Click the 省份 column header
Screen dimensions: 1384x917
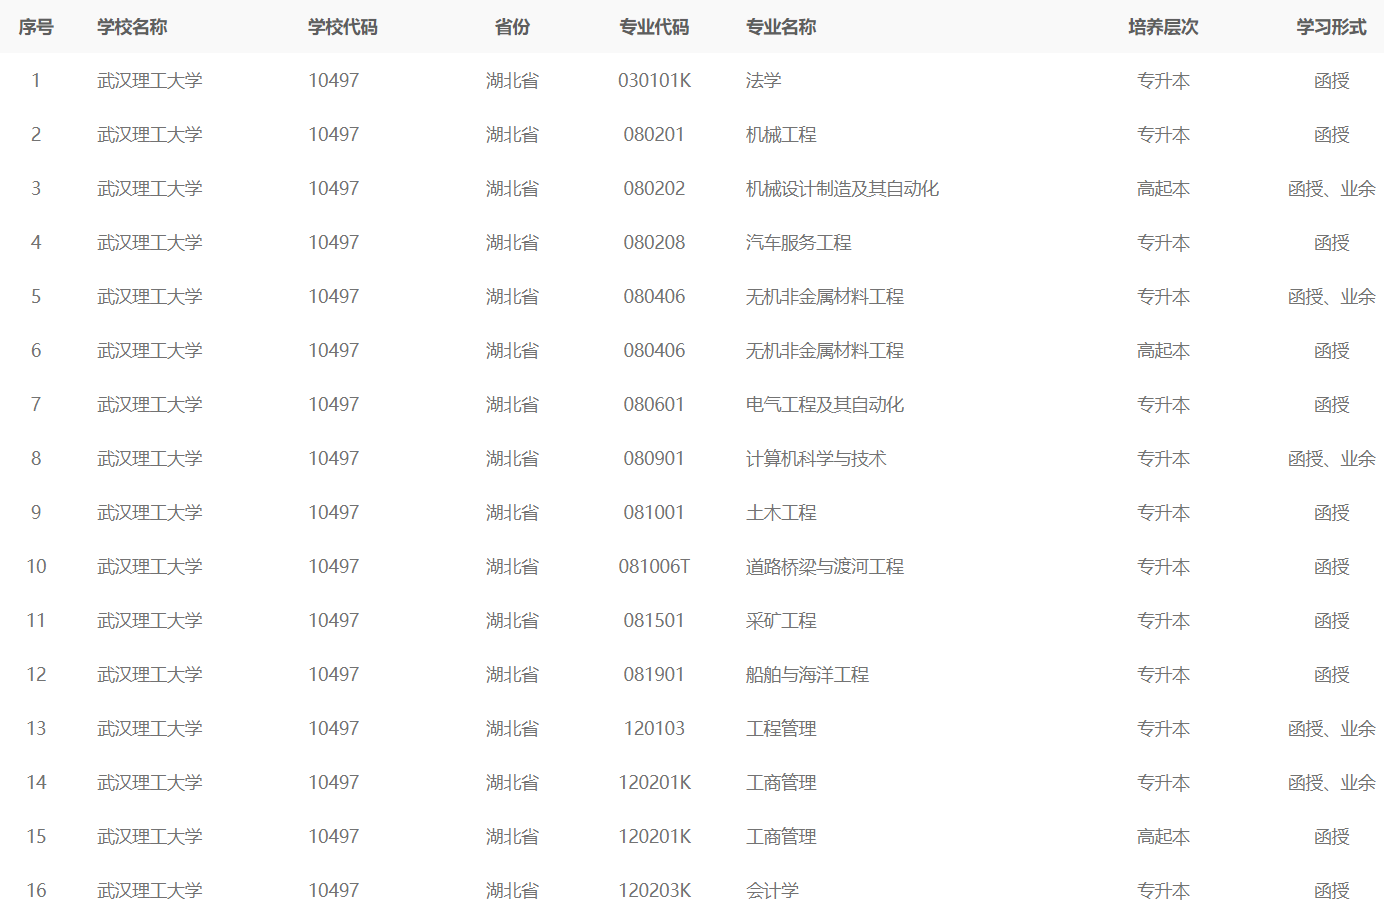512,27
